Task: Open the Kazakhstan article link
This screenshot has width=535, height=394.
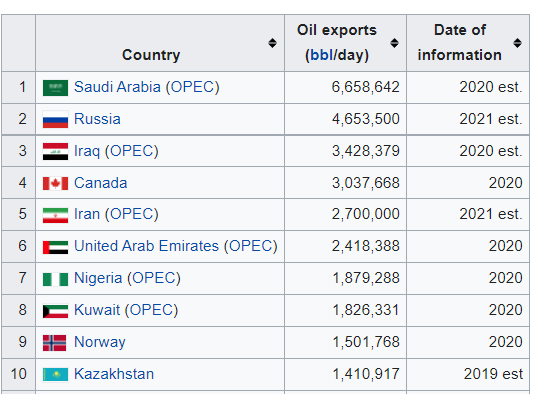Action: click(114, 374)
